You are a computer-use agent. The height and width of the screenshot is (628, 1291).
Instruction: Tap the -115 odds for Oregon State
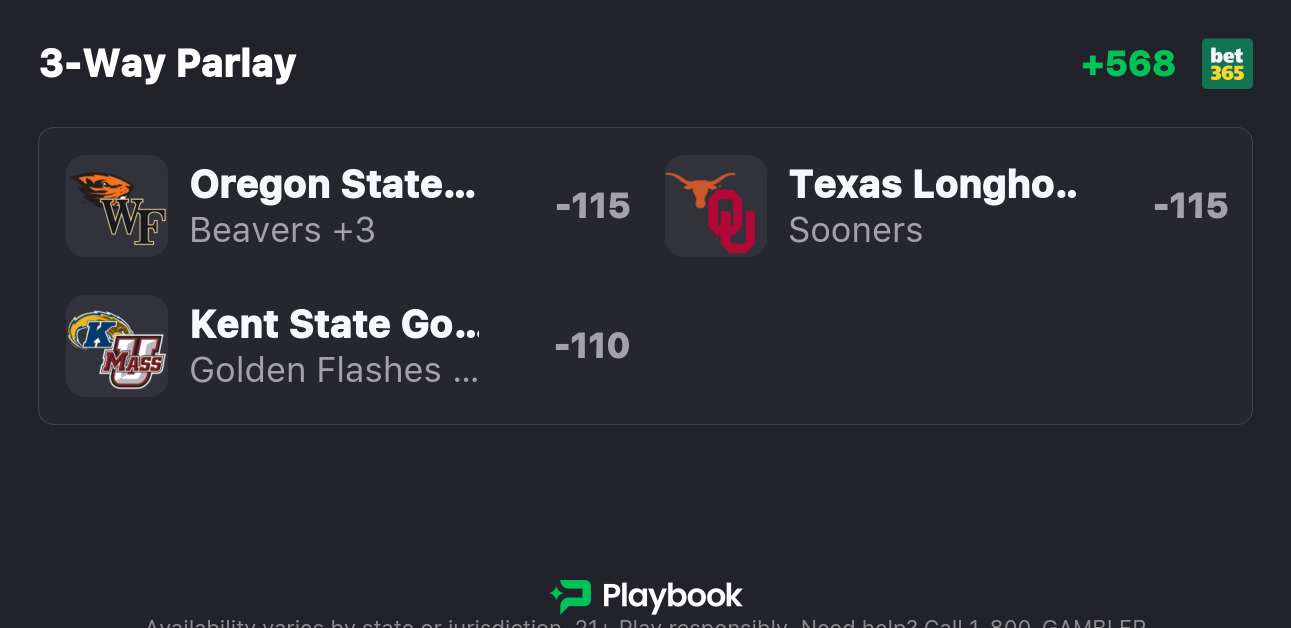click(x=592, y=206)
